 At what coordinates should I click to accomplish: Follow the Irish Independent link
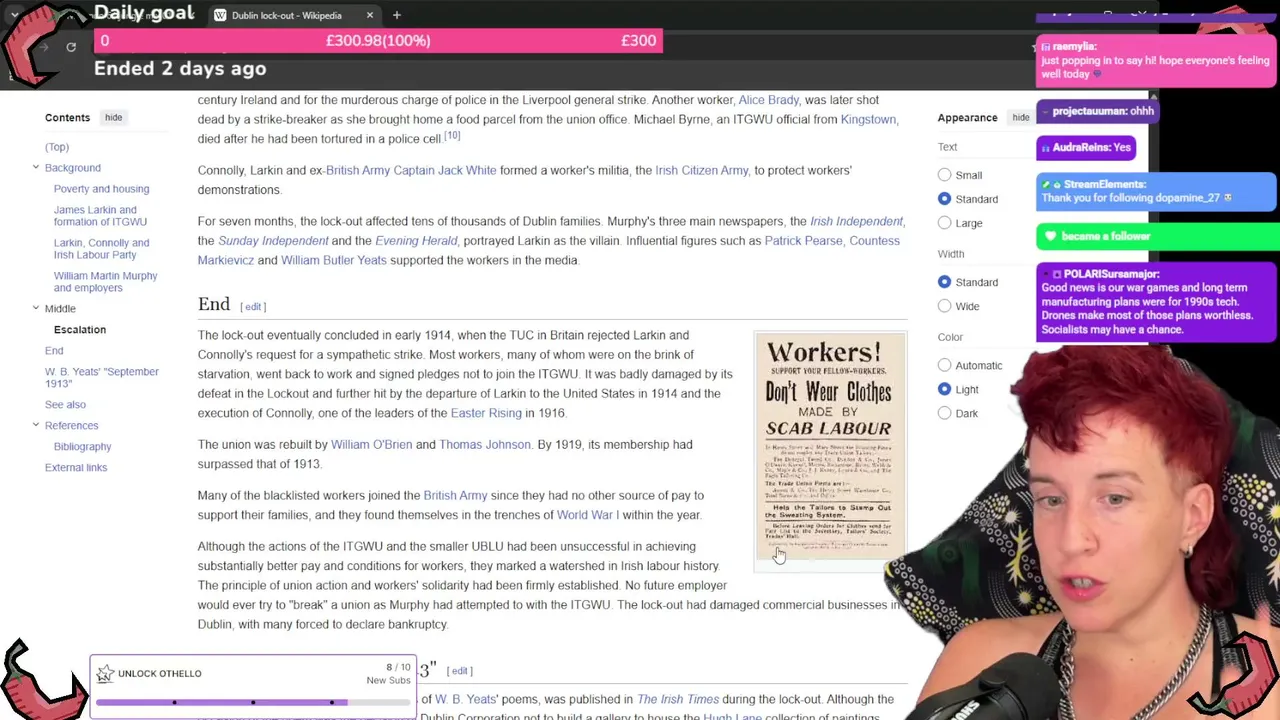point(856,221)
